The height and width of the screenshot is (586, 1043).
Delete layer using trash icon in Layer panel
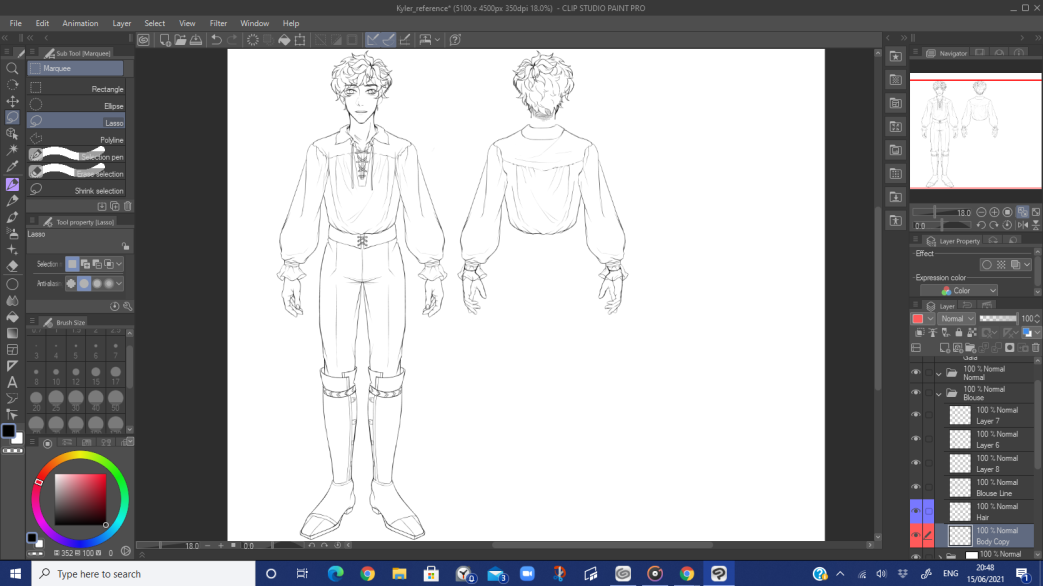(x=1035, y=348)
